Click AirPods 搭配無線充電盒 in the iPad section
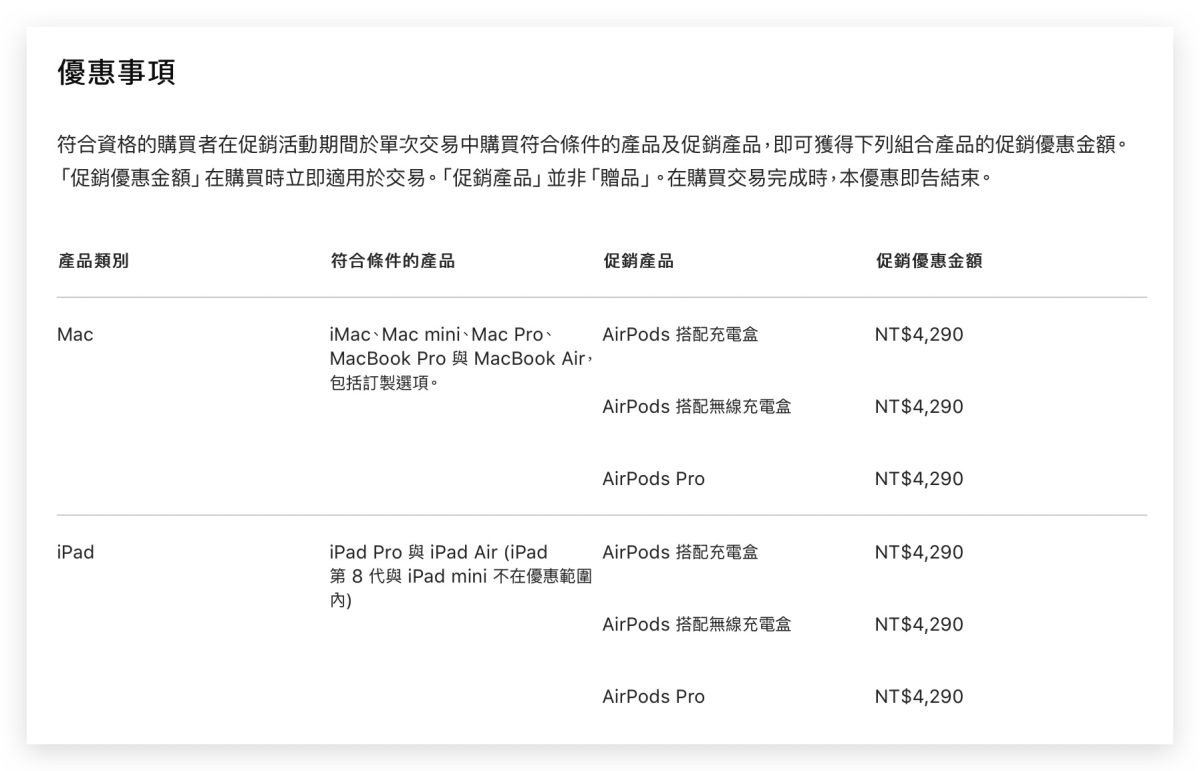The image size is (1200, 771). [697, 625]
